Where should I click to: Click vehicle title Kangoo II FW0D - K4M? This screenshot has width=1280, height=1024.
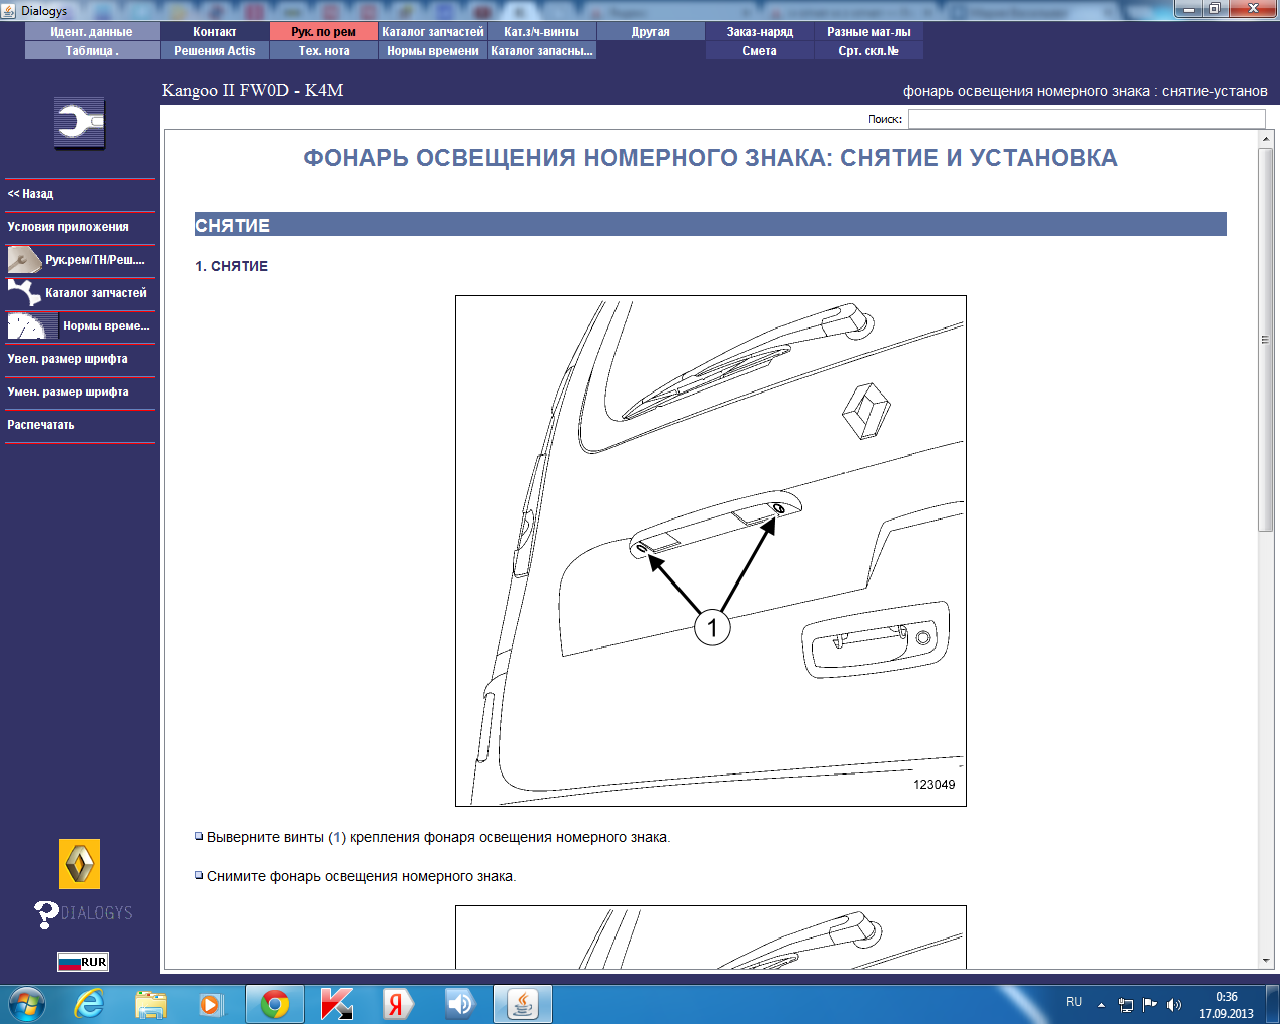tap(253, 90)
